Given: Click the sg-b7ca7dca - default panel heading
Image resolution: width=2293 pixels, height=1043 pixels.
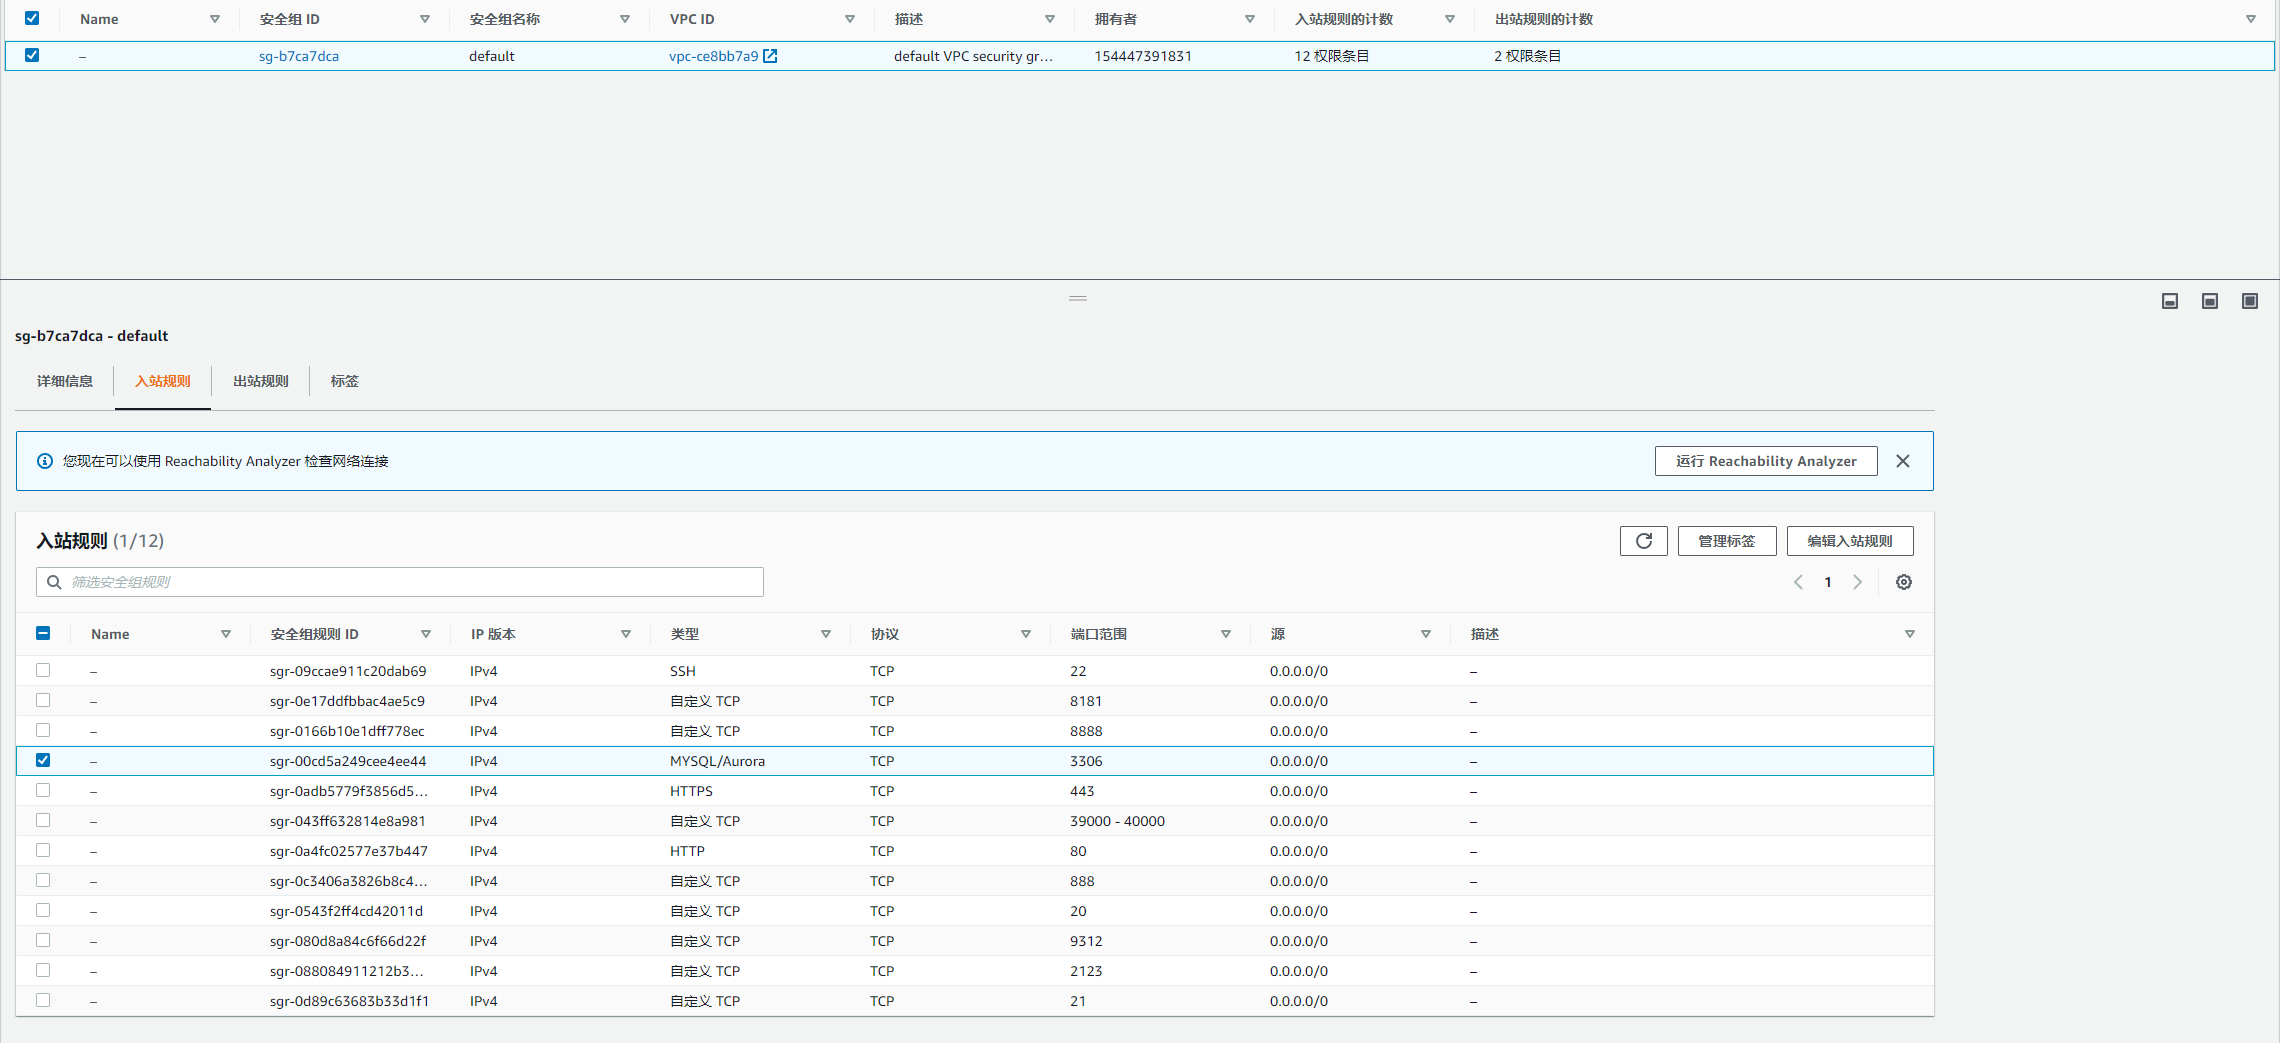Looking at the screenshot, I should tap(92, 336).
